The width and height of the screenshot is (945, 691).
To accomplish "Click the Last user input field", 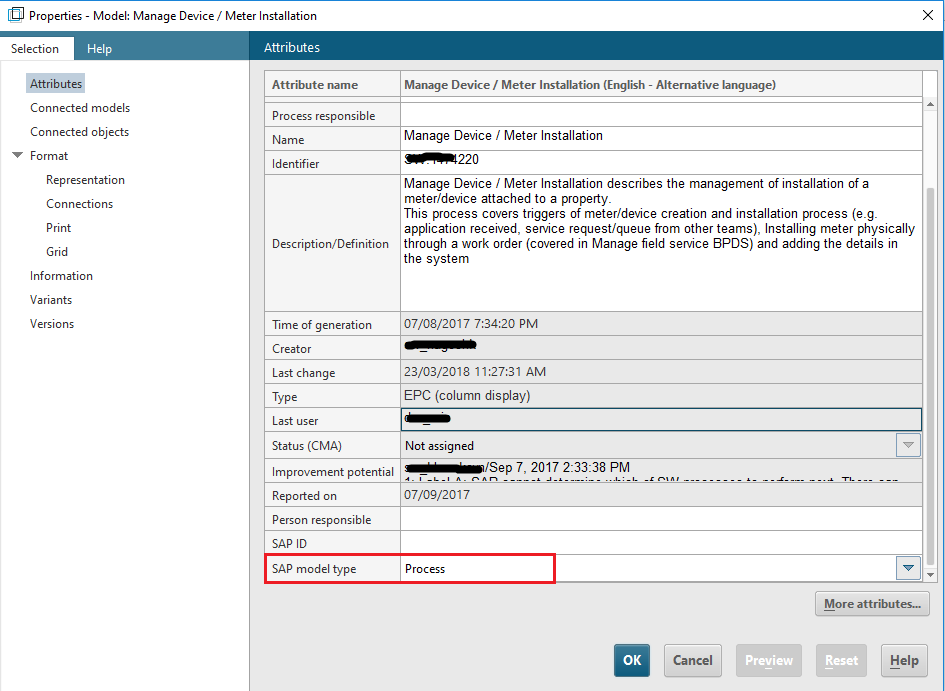I will pos(660,420).
